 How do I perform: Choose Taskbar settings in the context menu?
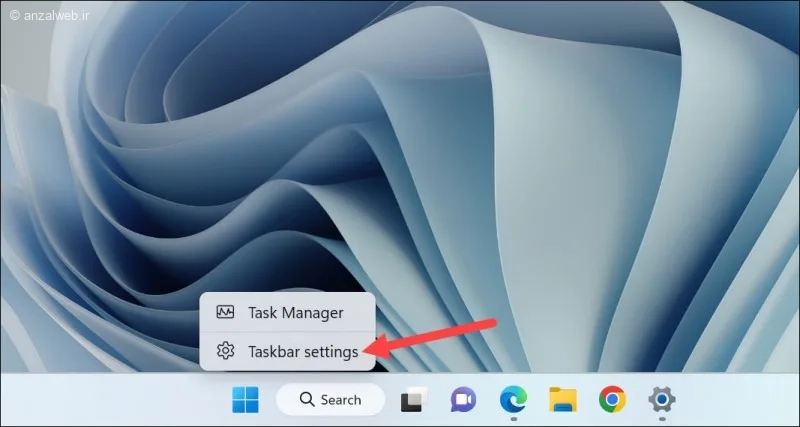pyautogui.click(x=287, y=351)
